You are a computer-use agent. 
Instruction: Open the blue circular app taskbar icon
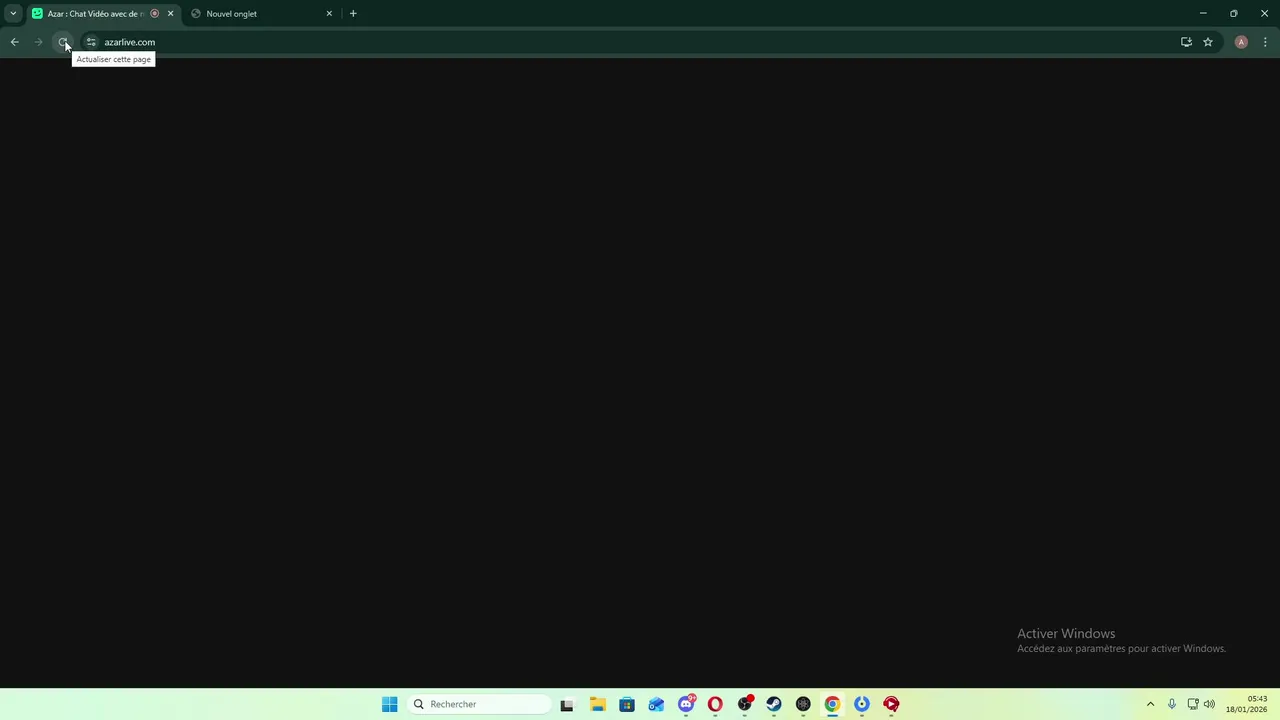tap(862, 704)
